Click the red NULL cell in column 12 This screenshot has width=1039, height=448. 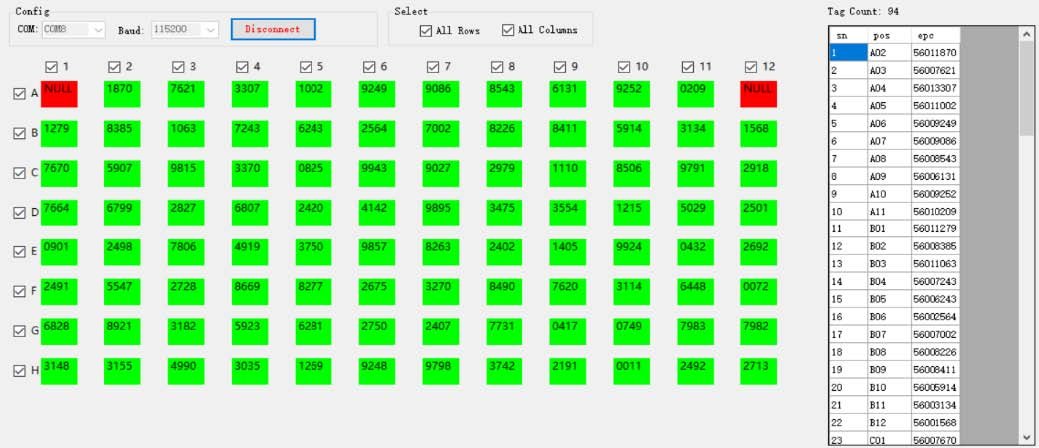tap(759, 94)
